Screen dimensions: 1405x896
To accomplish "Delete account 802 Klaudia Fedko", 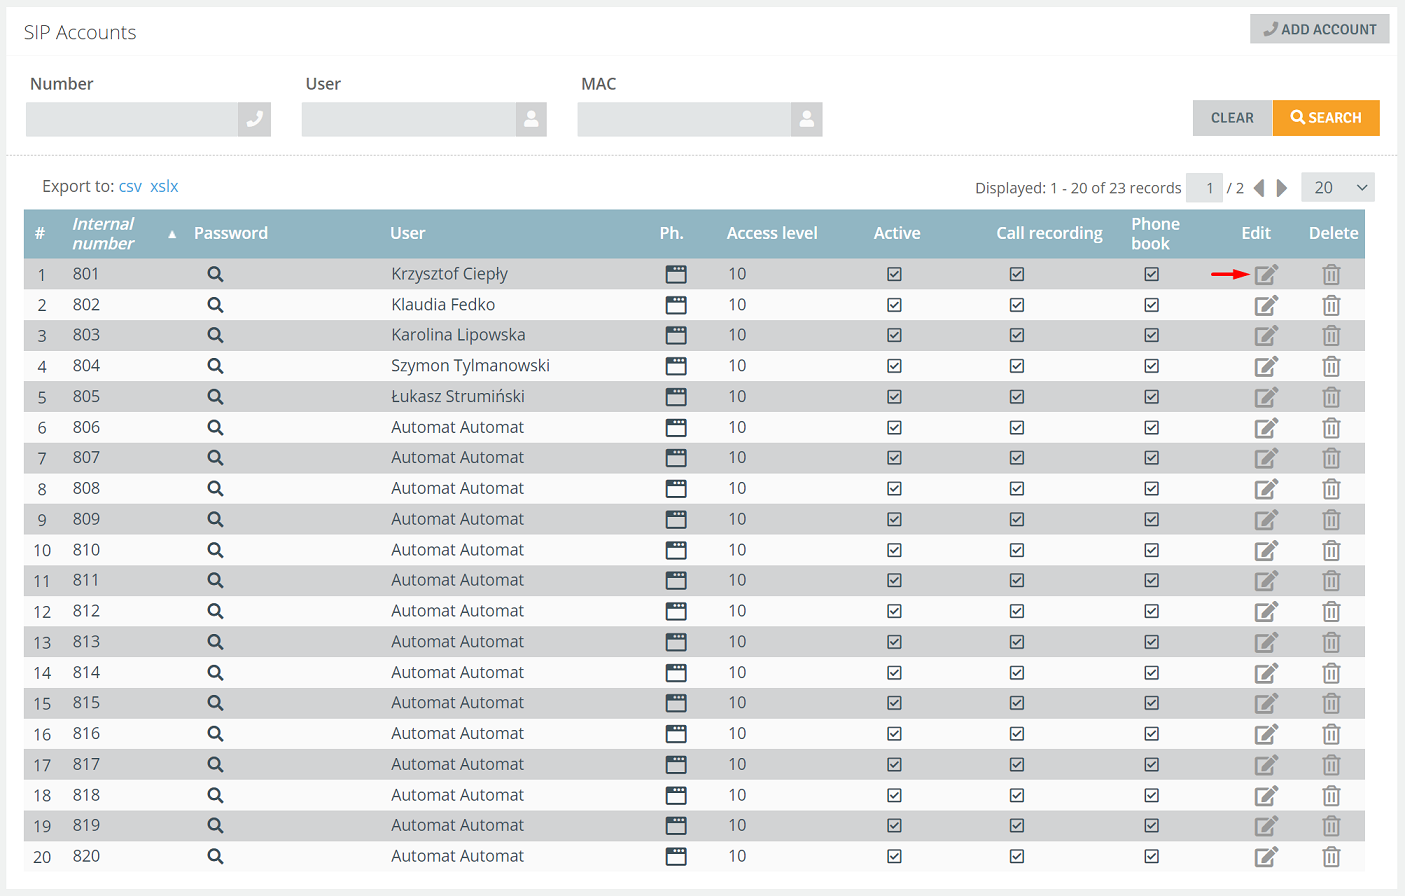I will pos(1331,305).
